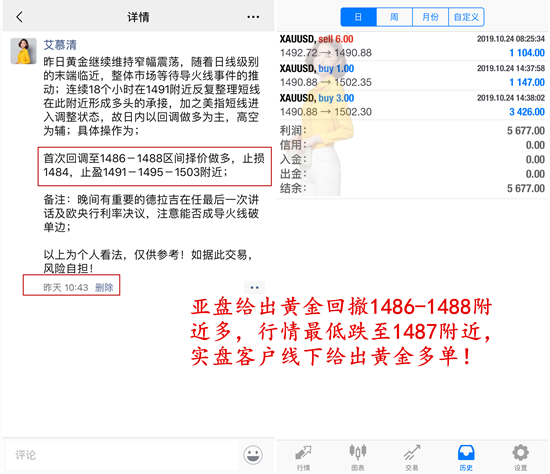
Task: Select the 利润 total 5 677.00
Action: point(525,131)
